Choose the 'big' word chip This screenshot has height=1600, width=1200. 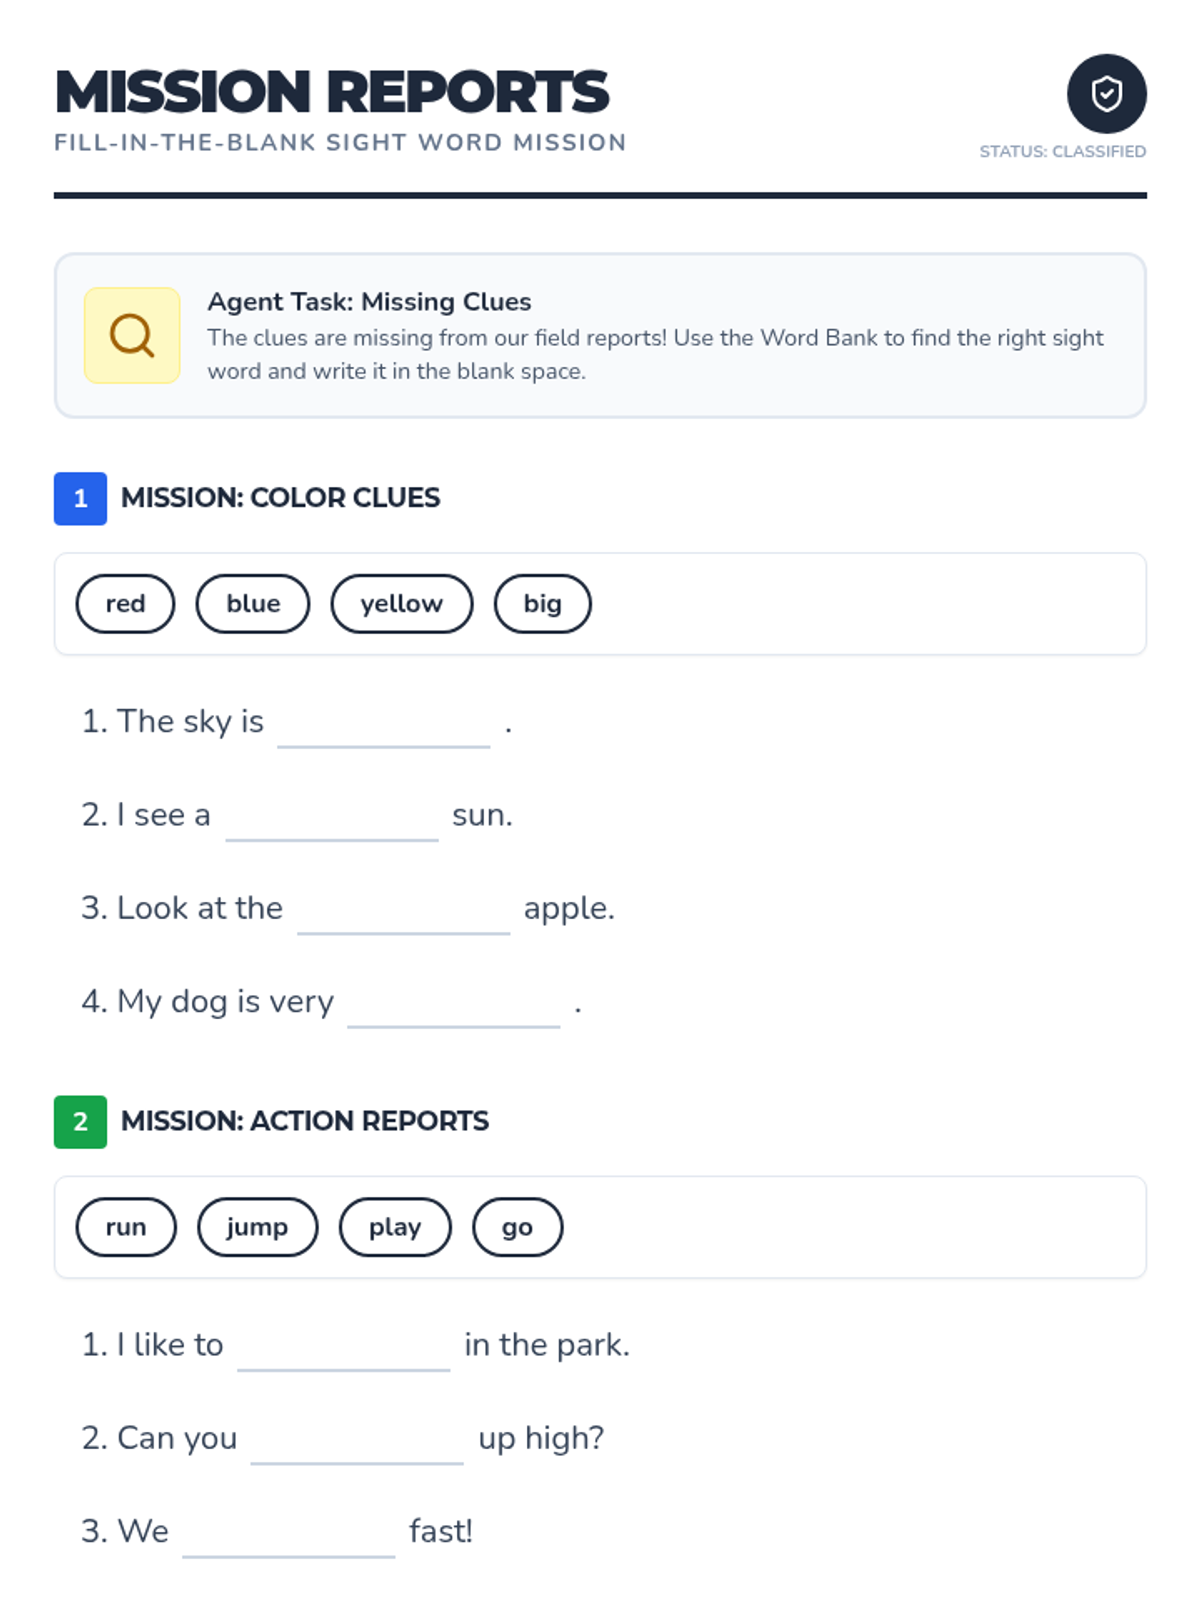542,604
